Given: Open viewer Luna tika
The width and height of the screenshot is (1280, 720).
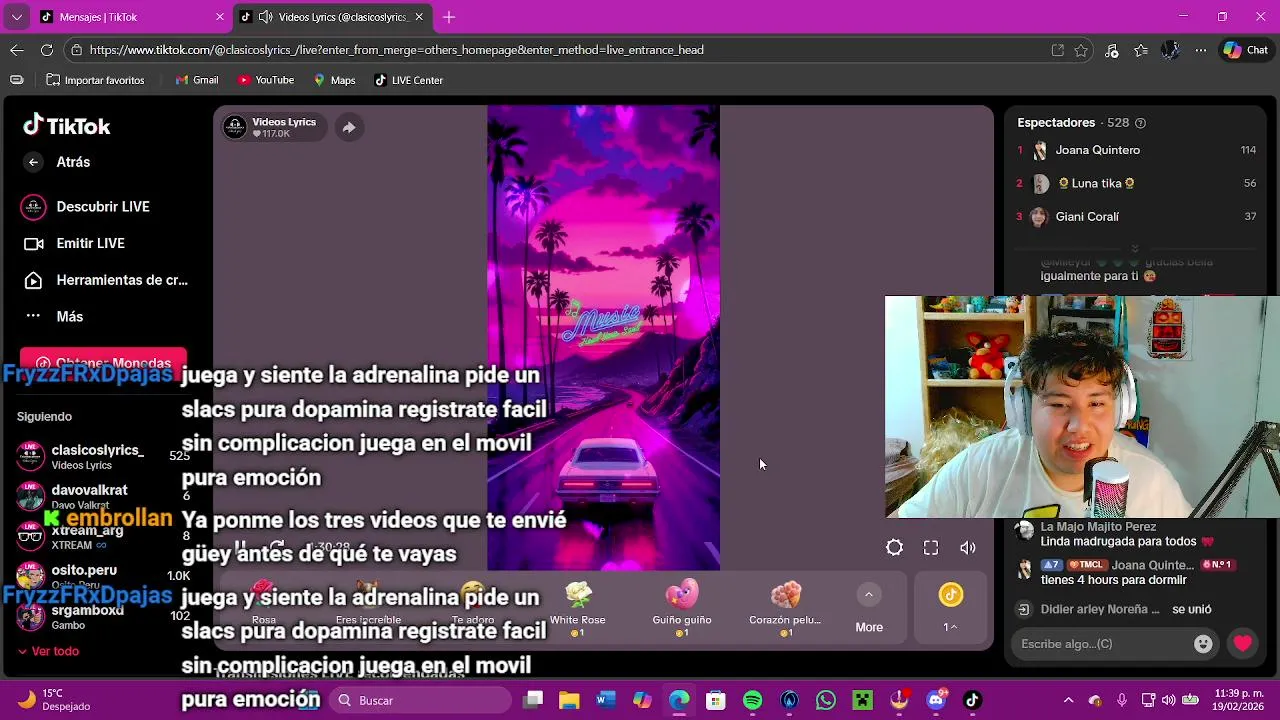Looking at the screenshot, I should click(x=1136, y=183).
